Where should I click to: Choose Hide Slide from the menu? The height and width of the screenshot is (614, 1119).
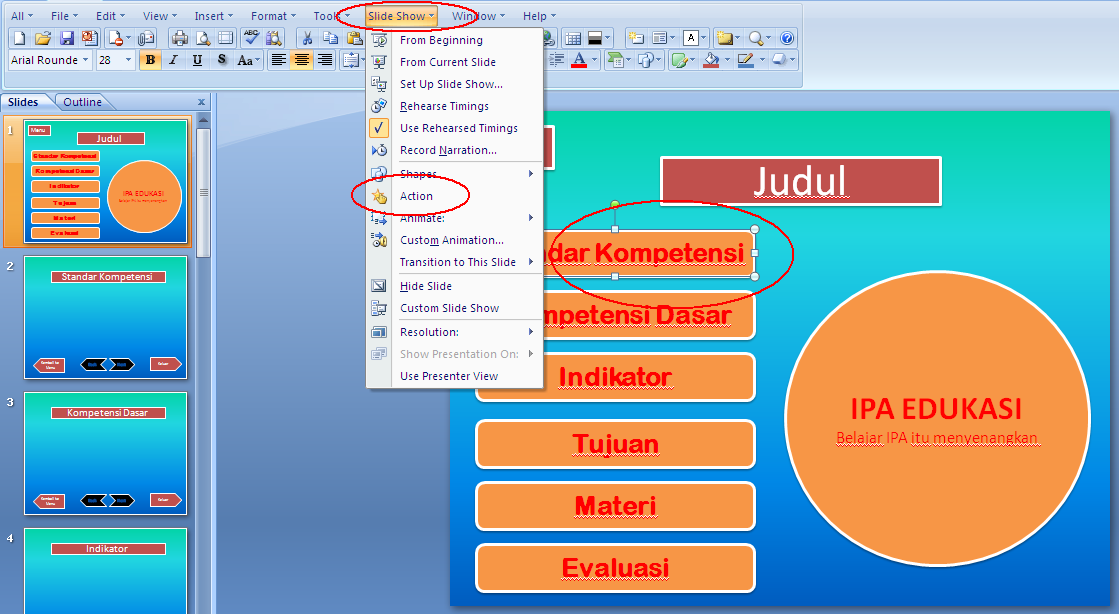[424, 286]
